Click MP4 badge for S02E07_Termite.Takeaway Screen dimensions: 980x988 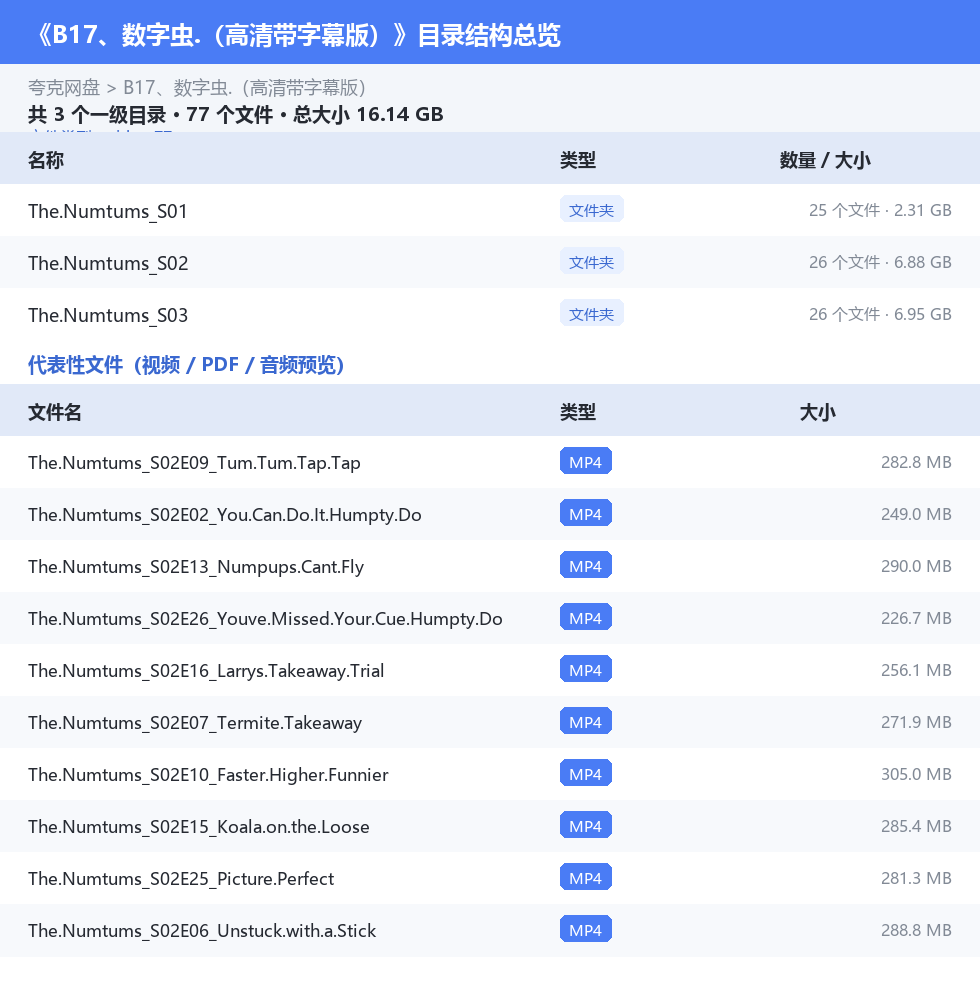(585, 722)
